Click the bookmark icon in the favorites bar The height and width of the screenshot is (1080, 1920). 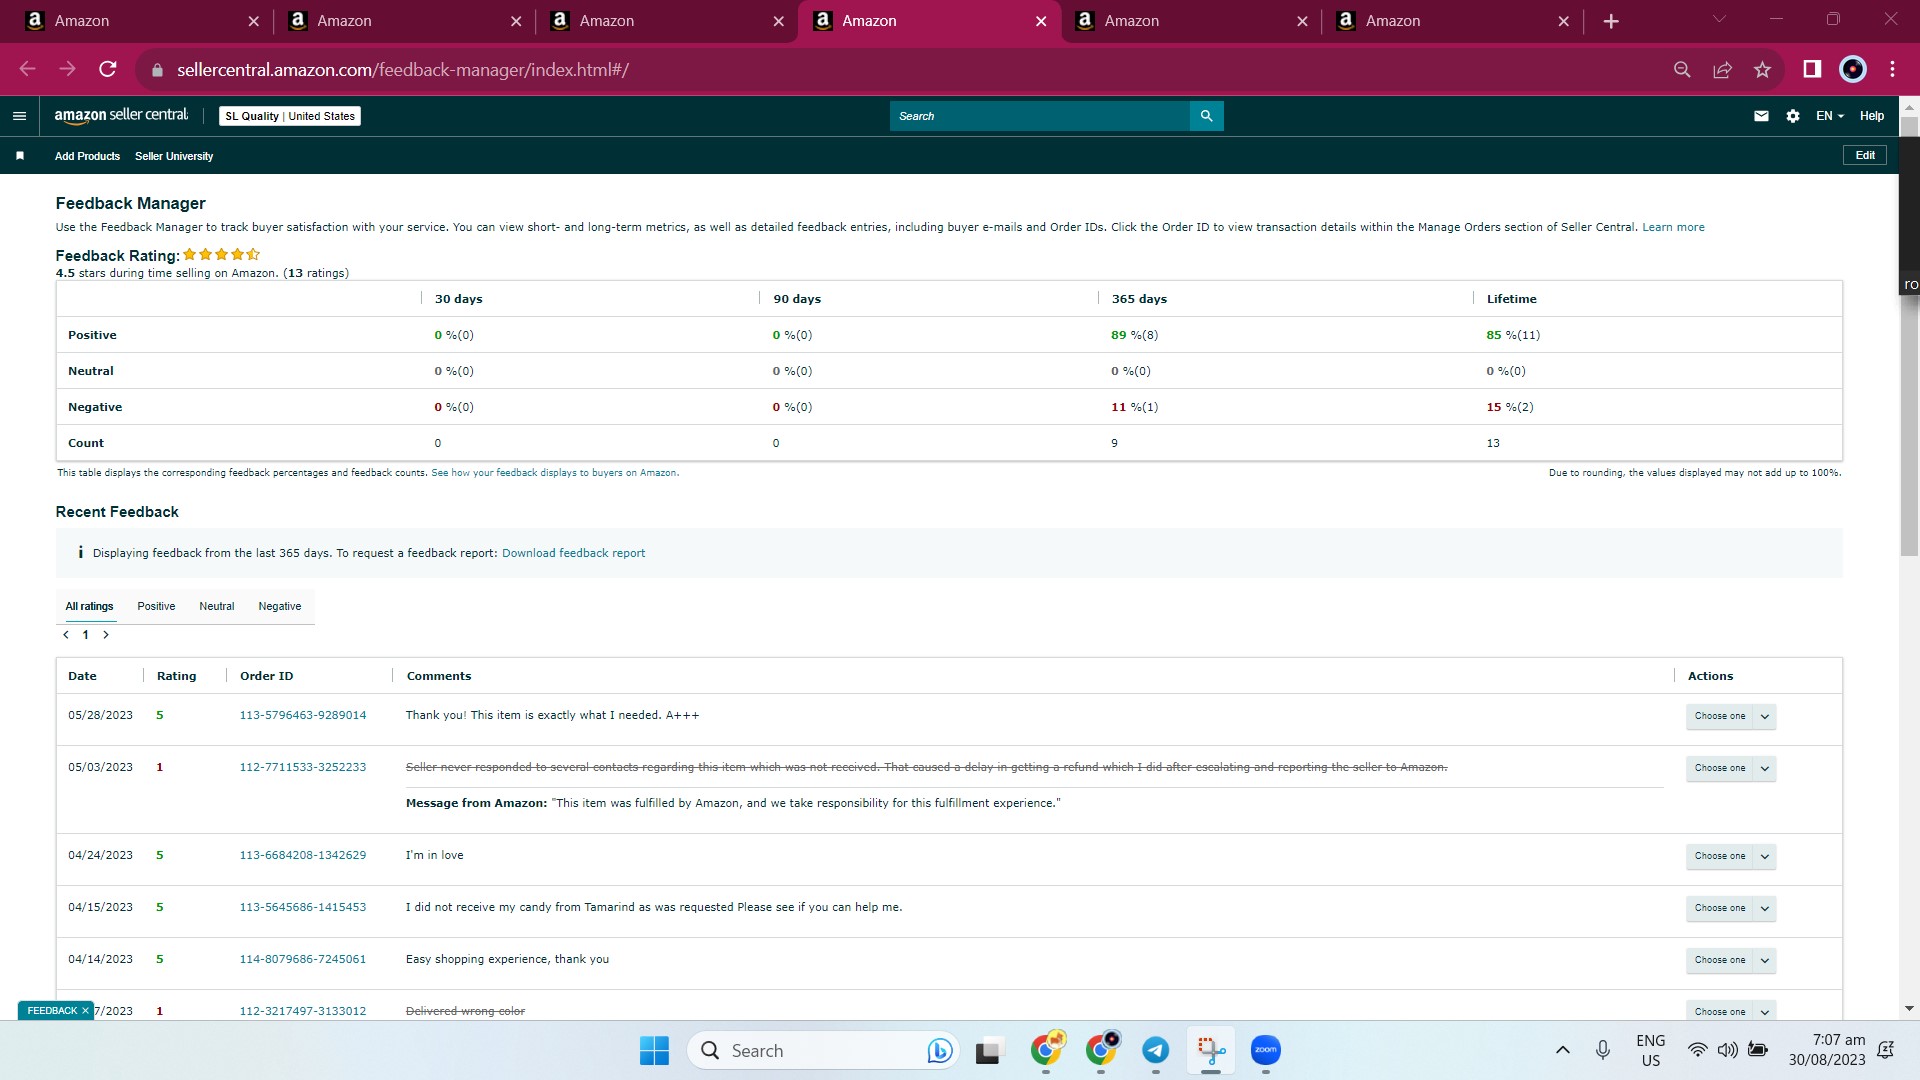pyautogui.click(x=20, y=156)
